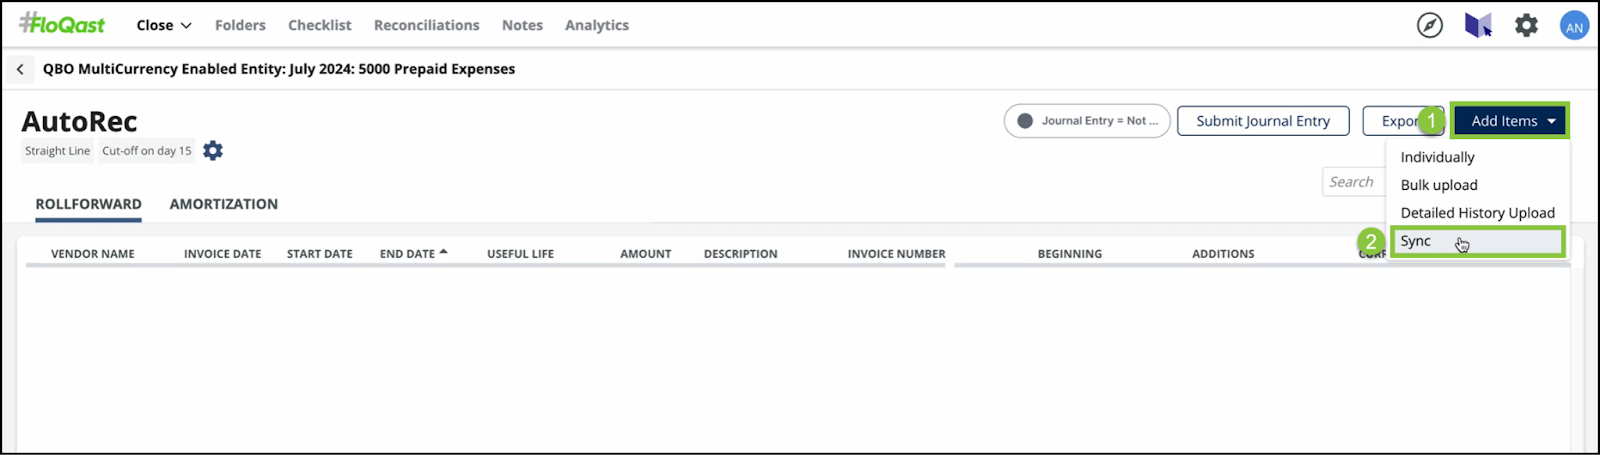
Task: Sort by End Date column arrow
Action: (443, 253)
